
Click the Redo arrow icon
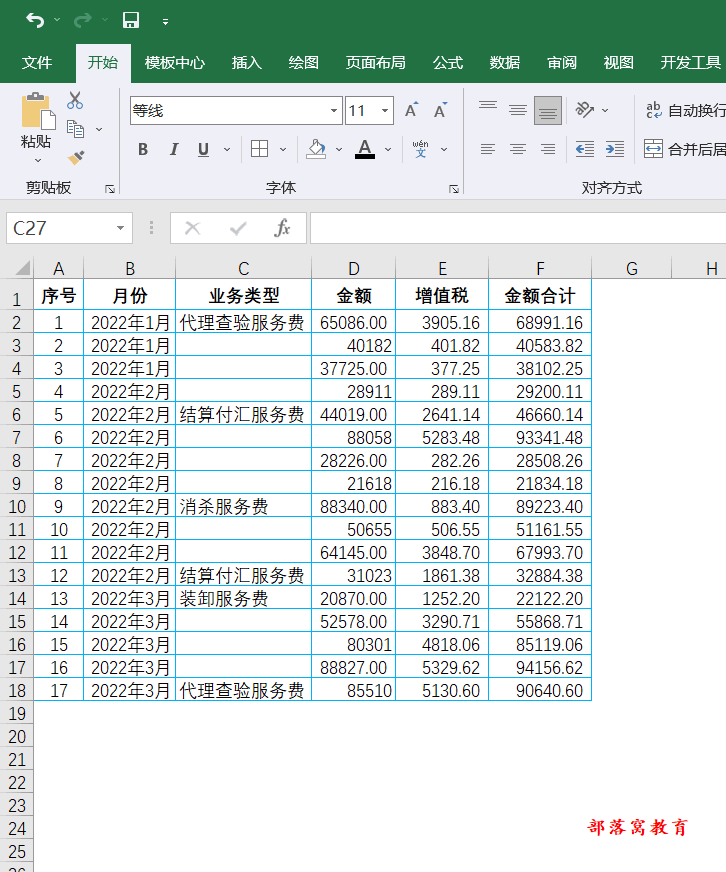83,21
